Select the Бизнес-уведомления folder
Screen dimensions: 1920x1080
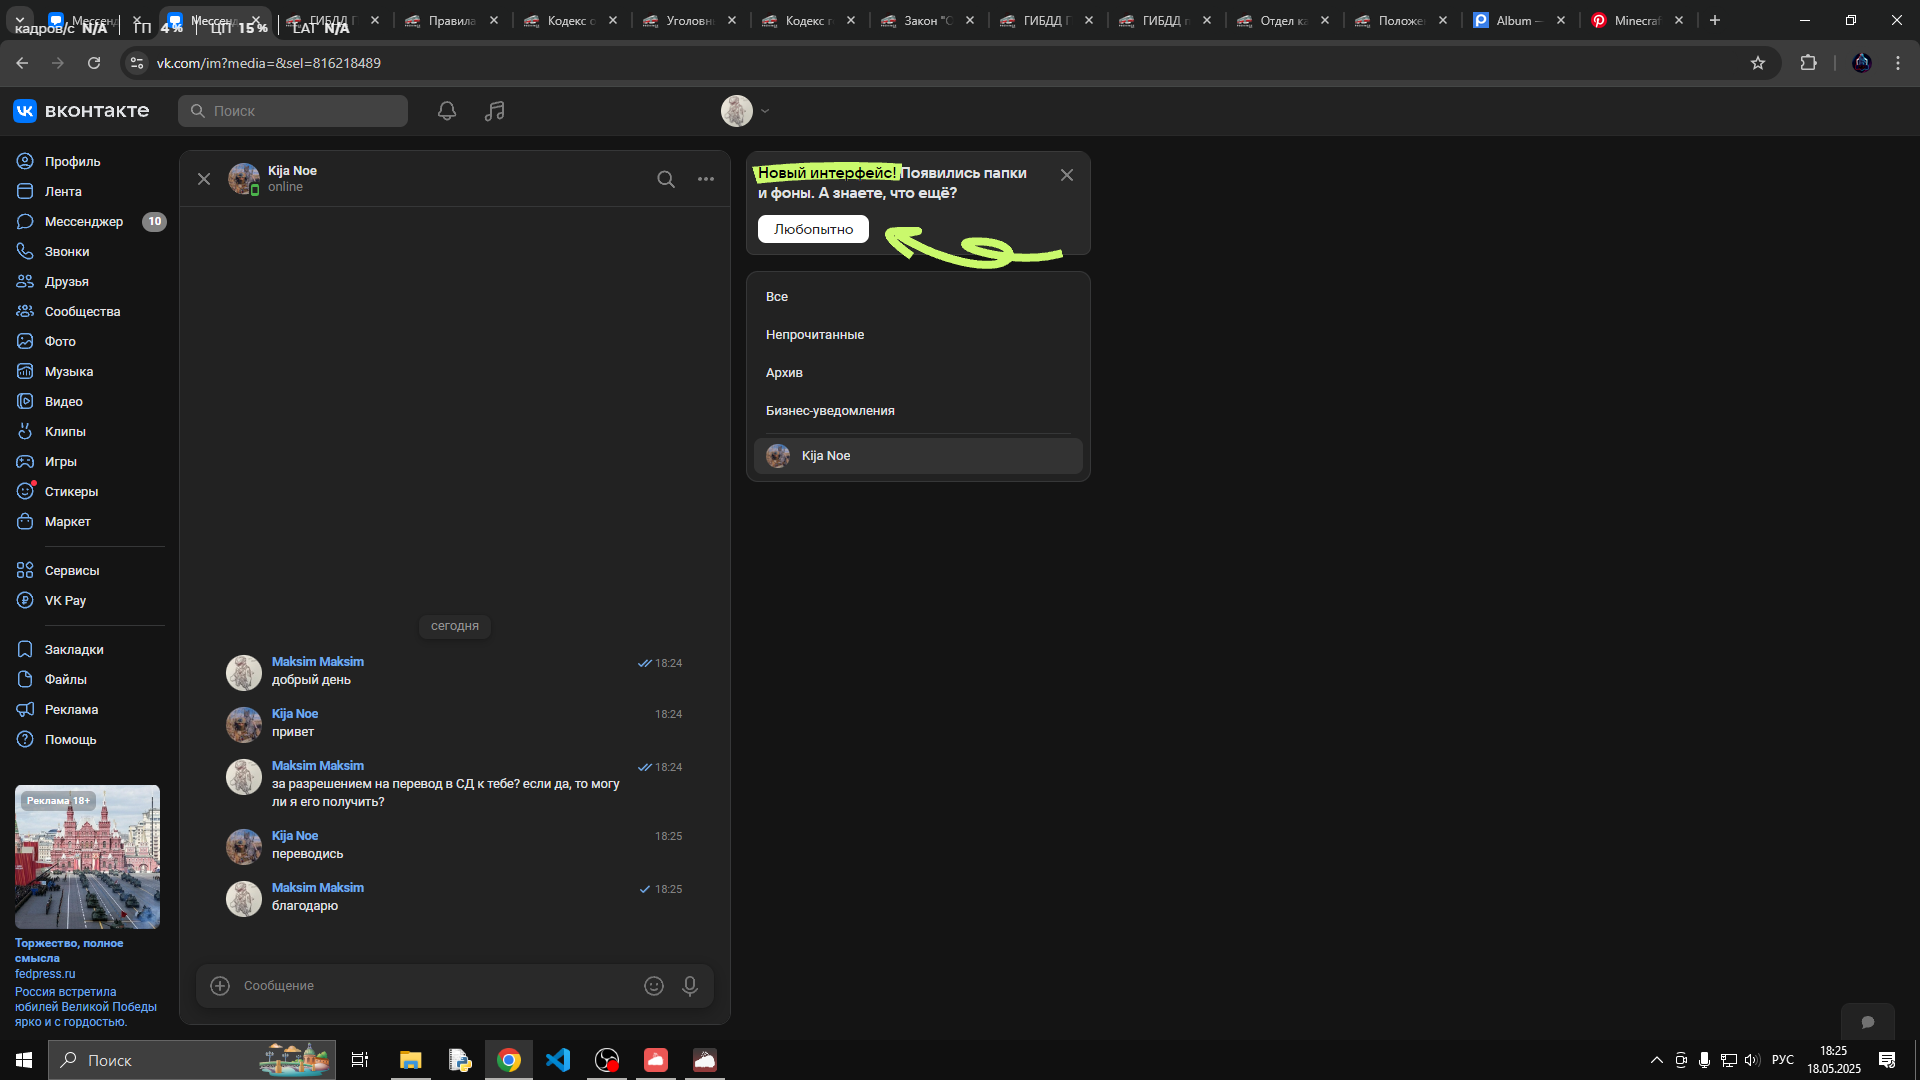918,411
